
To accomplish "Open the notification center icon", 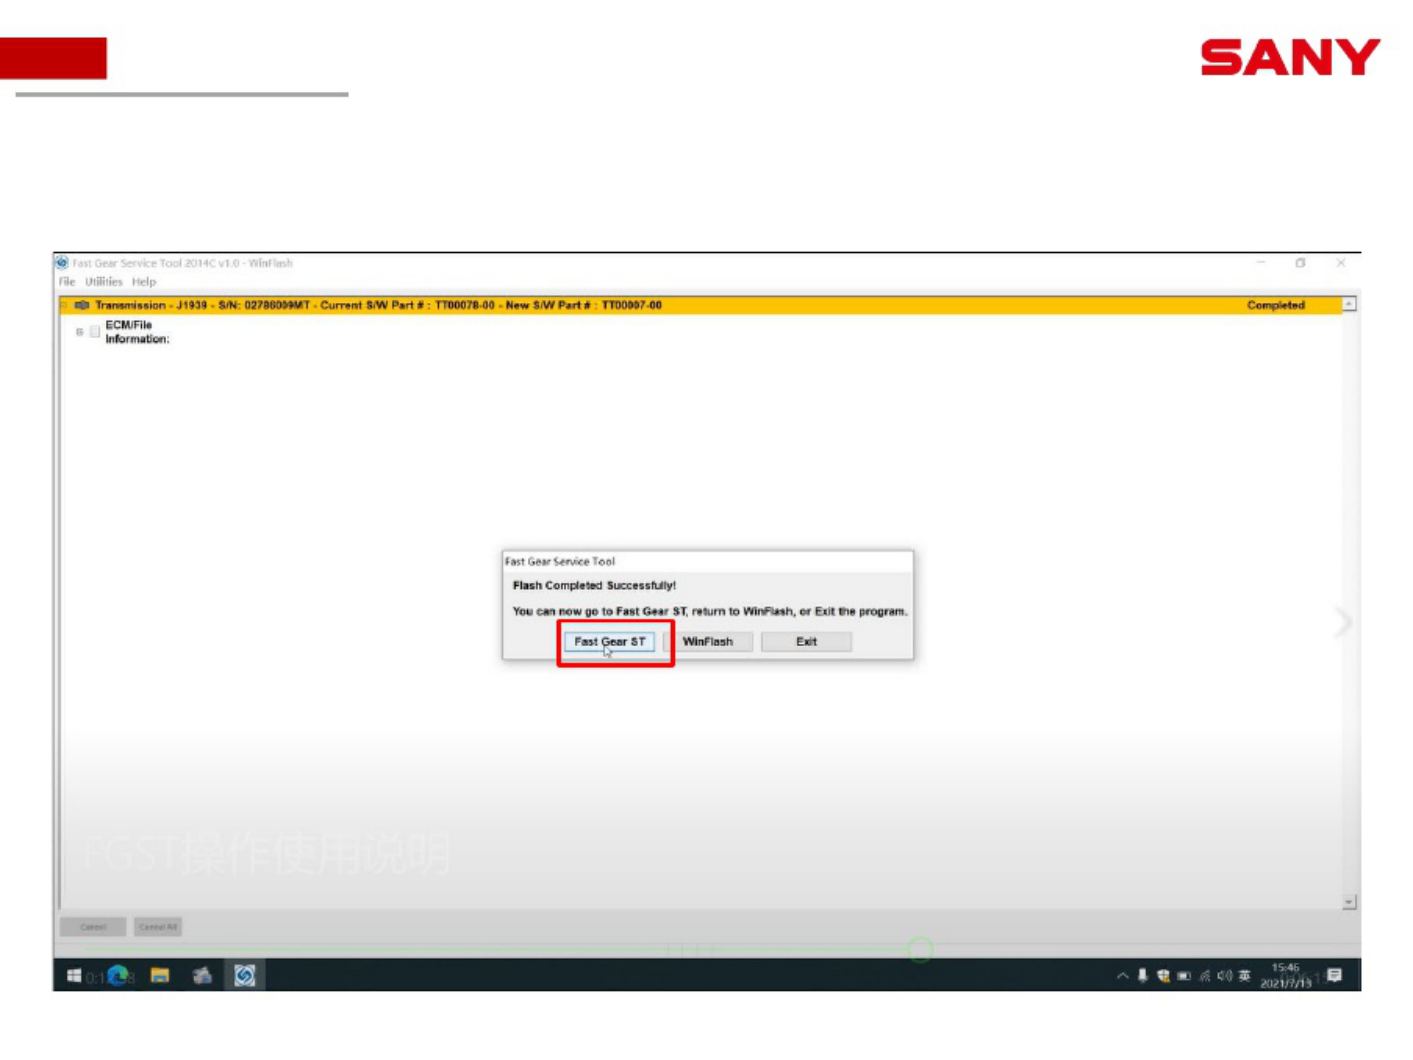I will pyautogui.click(x=1335, y=975).
